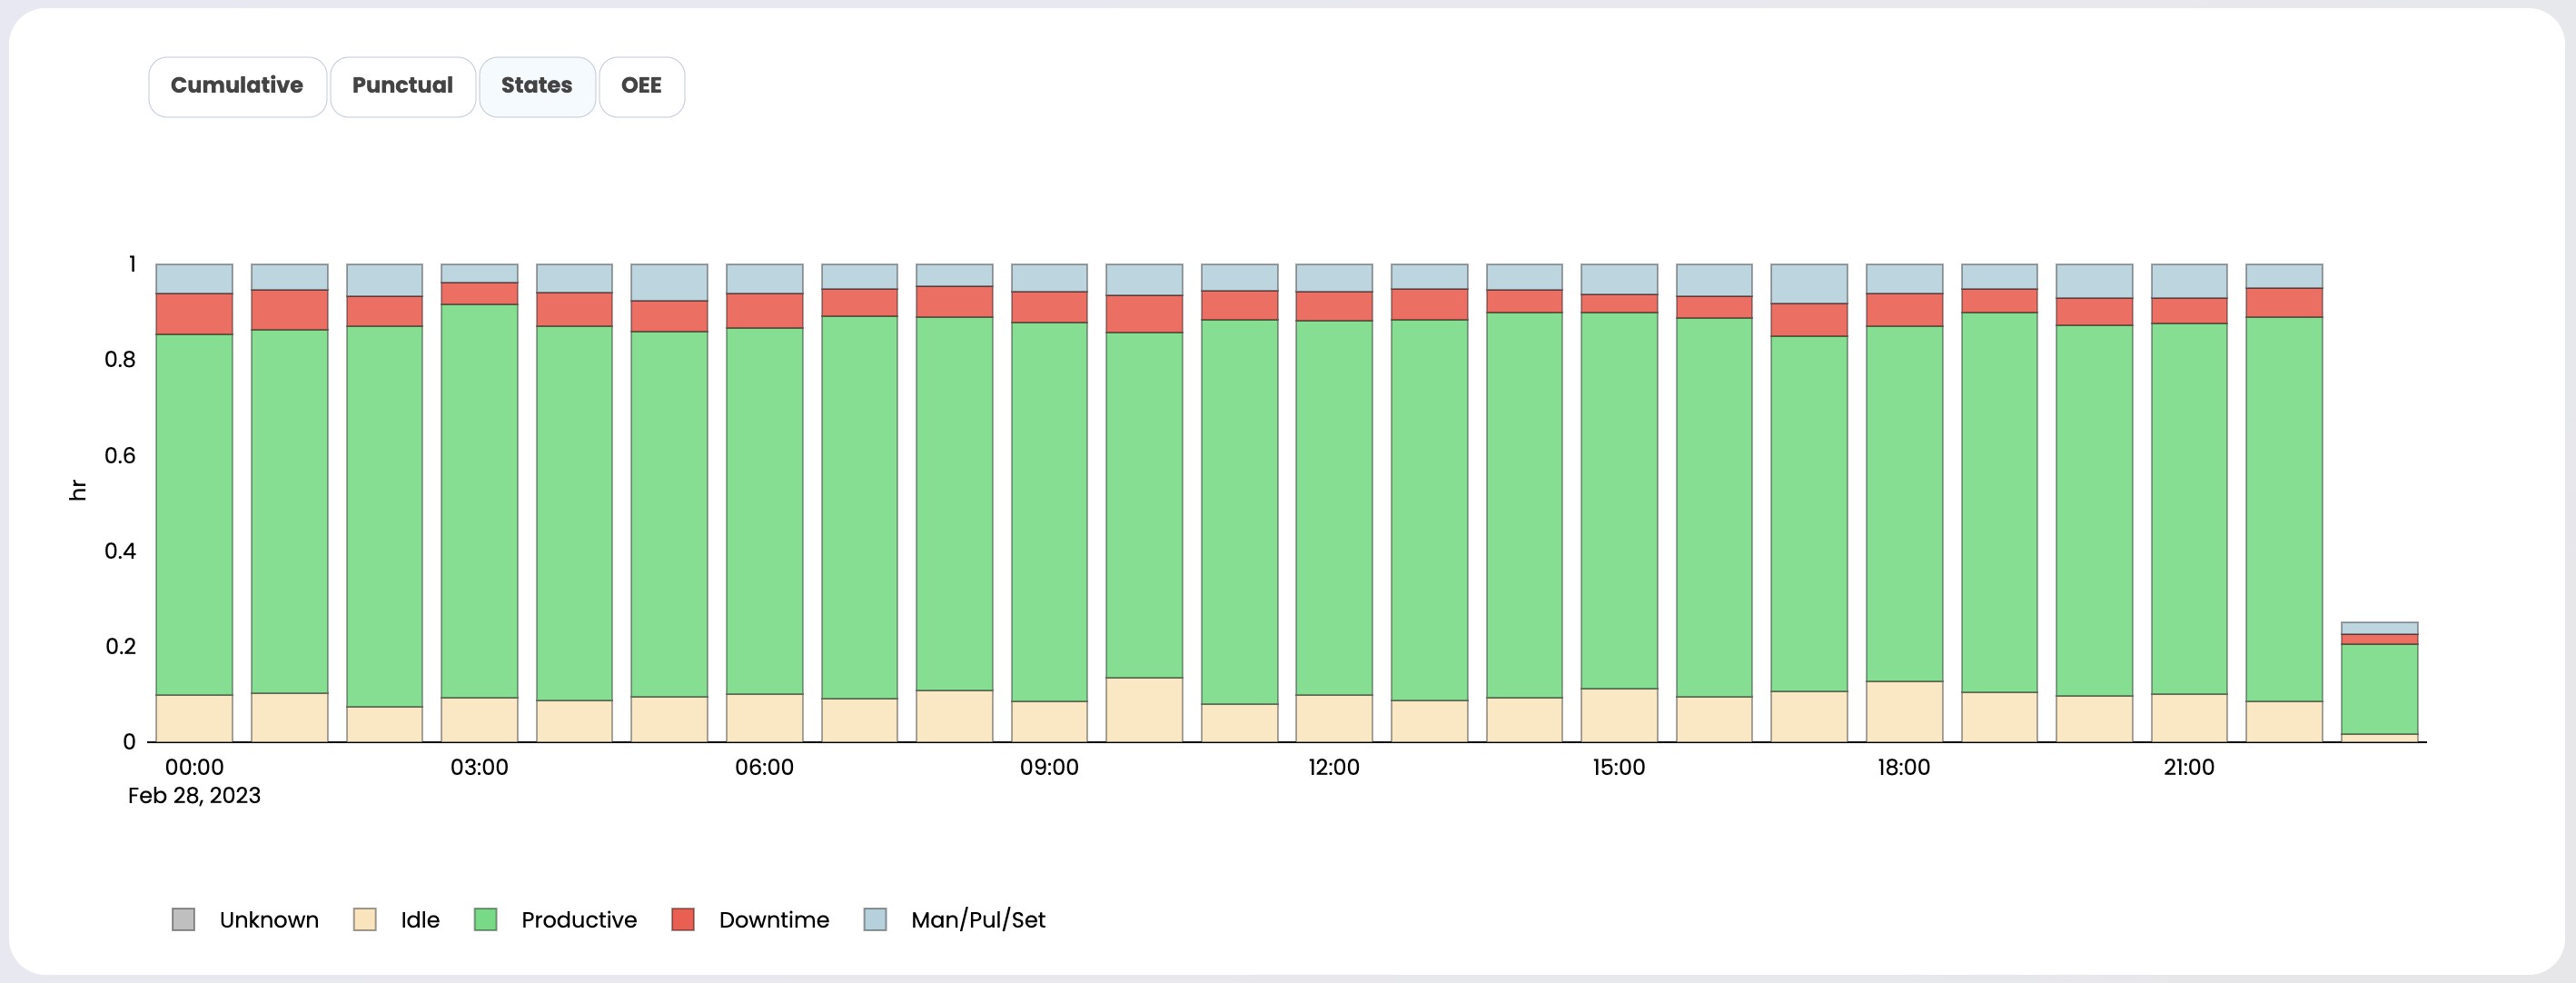Click the Man/Pul/Set legend blue swatch
The width and height of the screenshot is (2576, 983).
pos(875,919)
